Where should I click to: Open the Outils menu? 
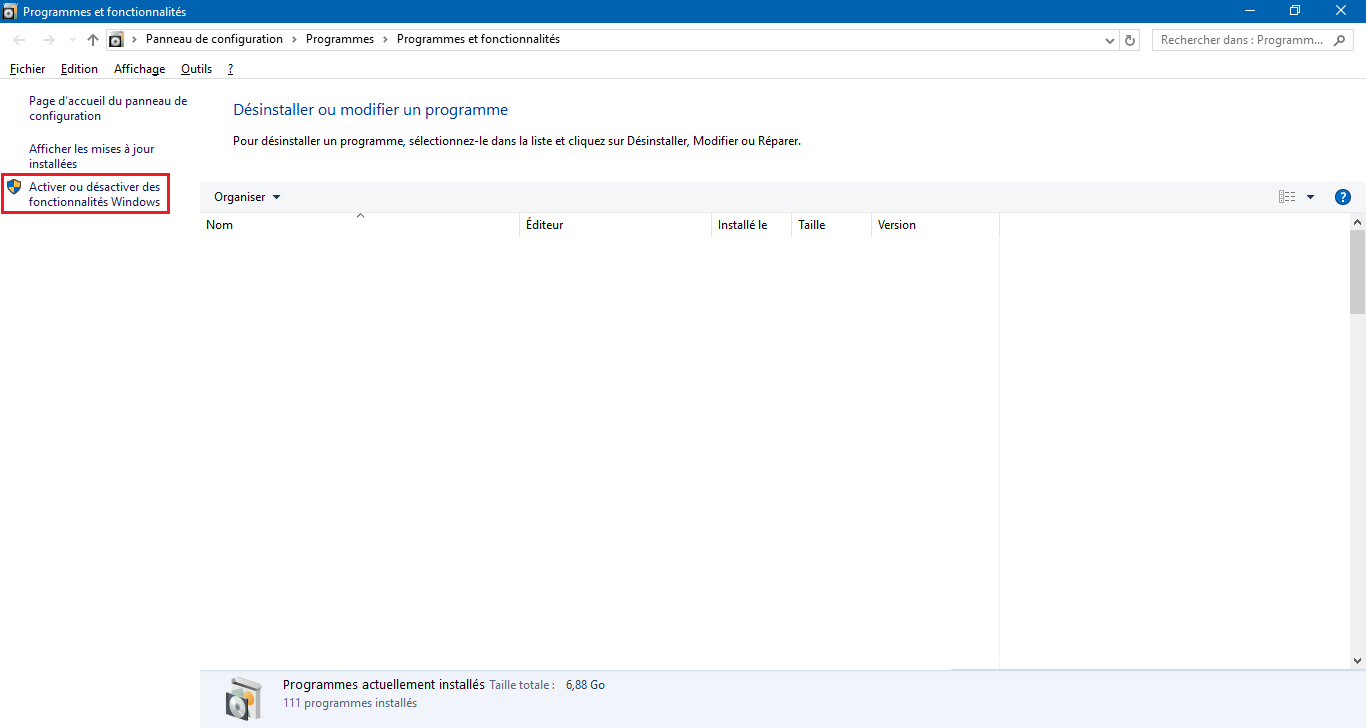(196, 69)
